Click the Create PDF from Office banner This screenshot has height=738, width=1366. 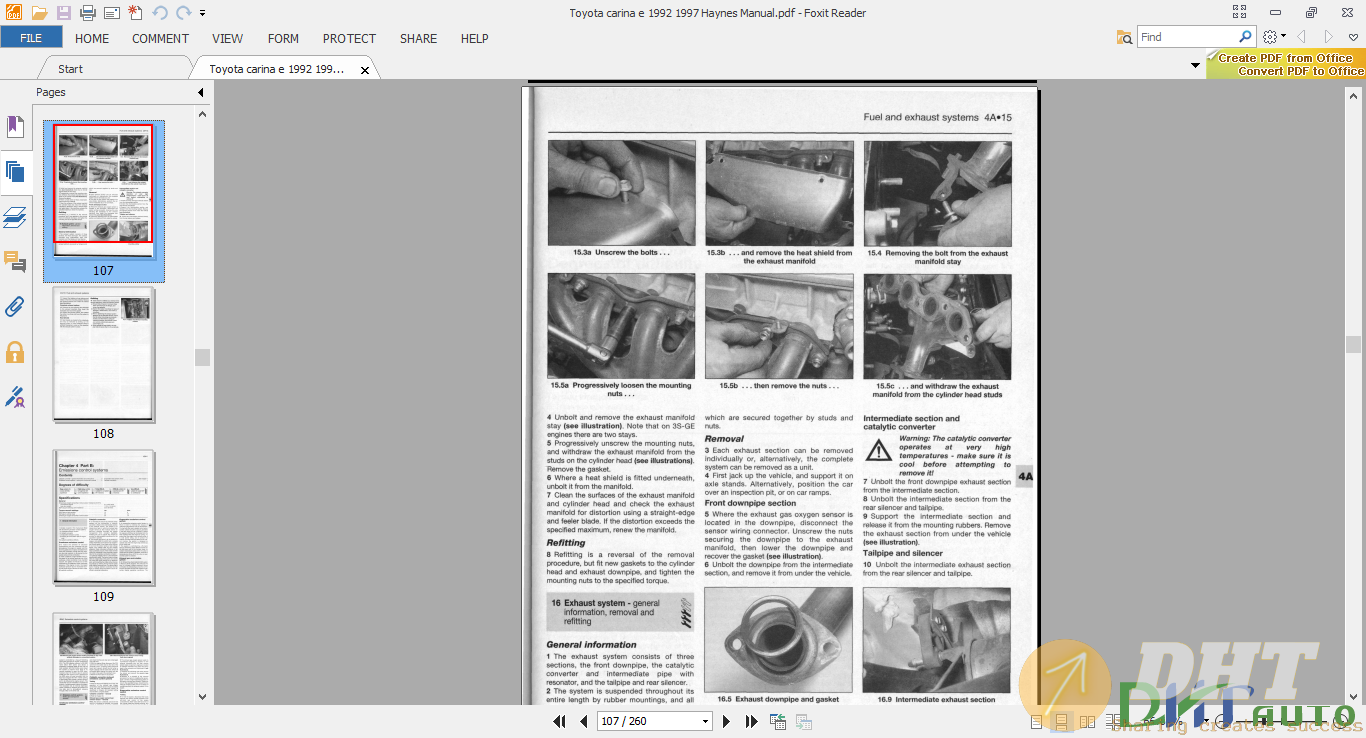(x=1286, y=65)
